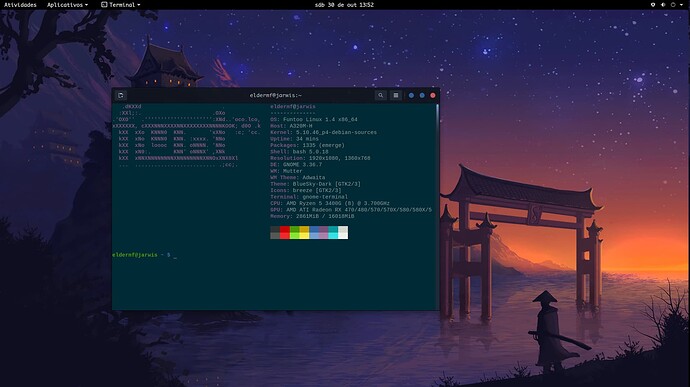Screen dimensions: 690x387
Task: Click the 'CPU: AMD Ryzen 5 3400G' line
Action: pyautogui.click(x=330, y=203)
